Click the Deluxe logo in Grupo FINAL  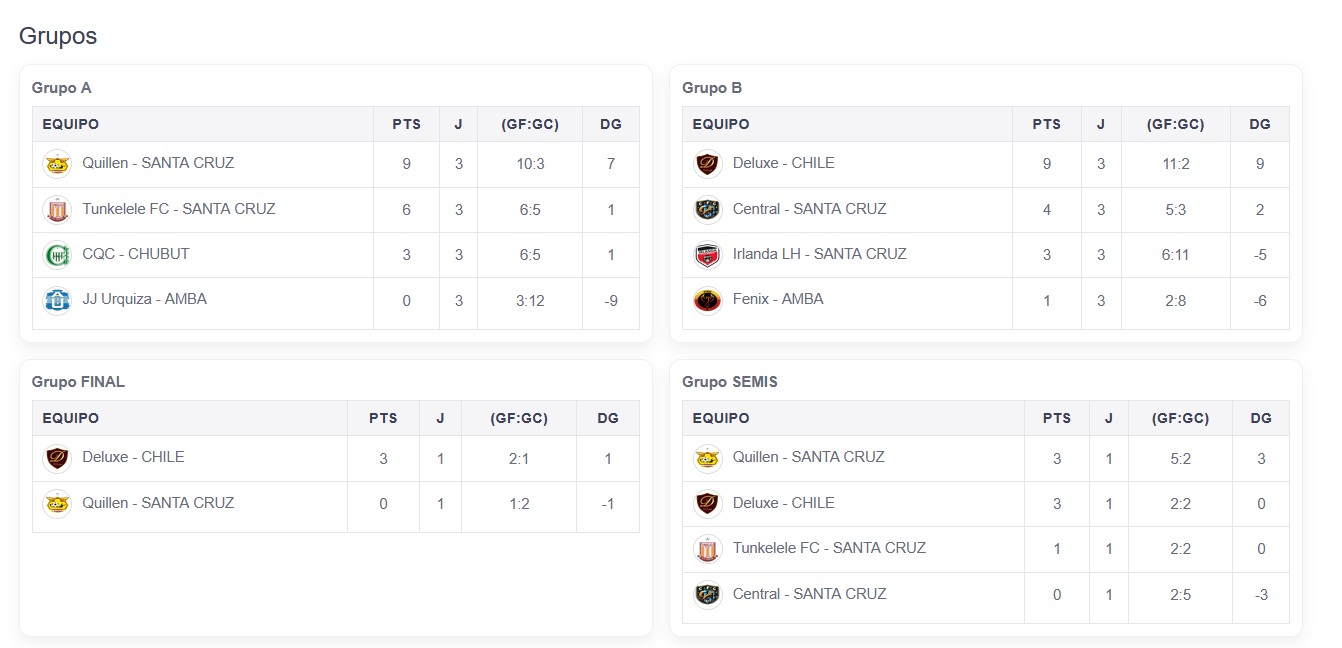[x=58, y=458]
